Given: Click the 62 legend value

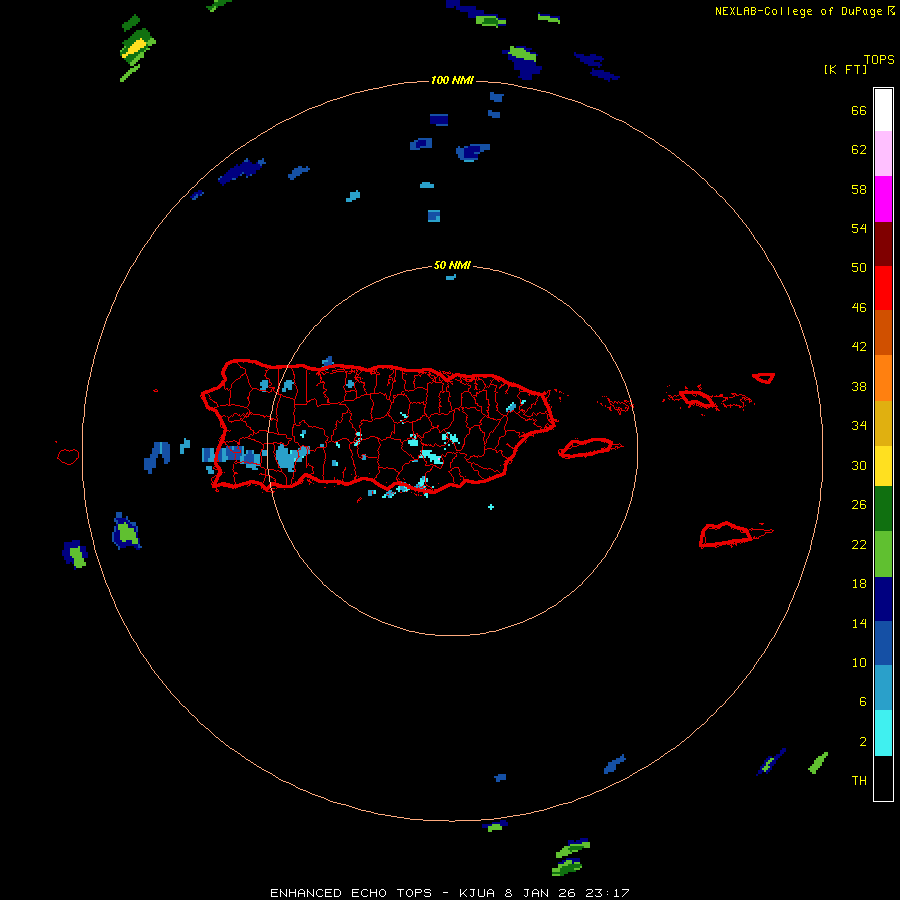Looking at the screenshot, I should 859,149.
